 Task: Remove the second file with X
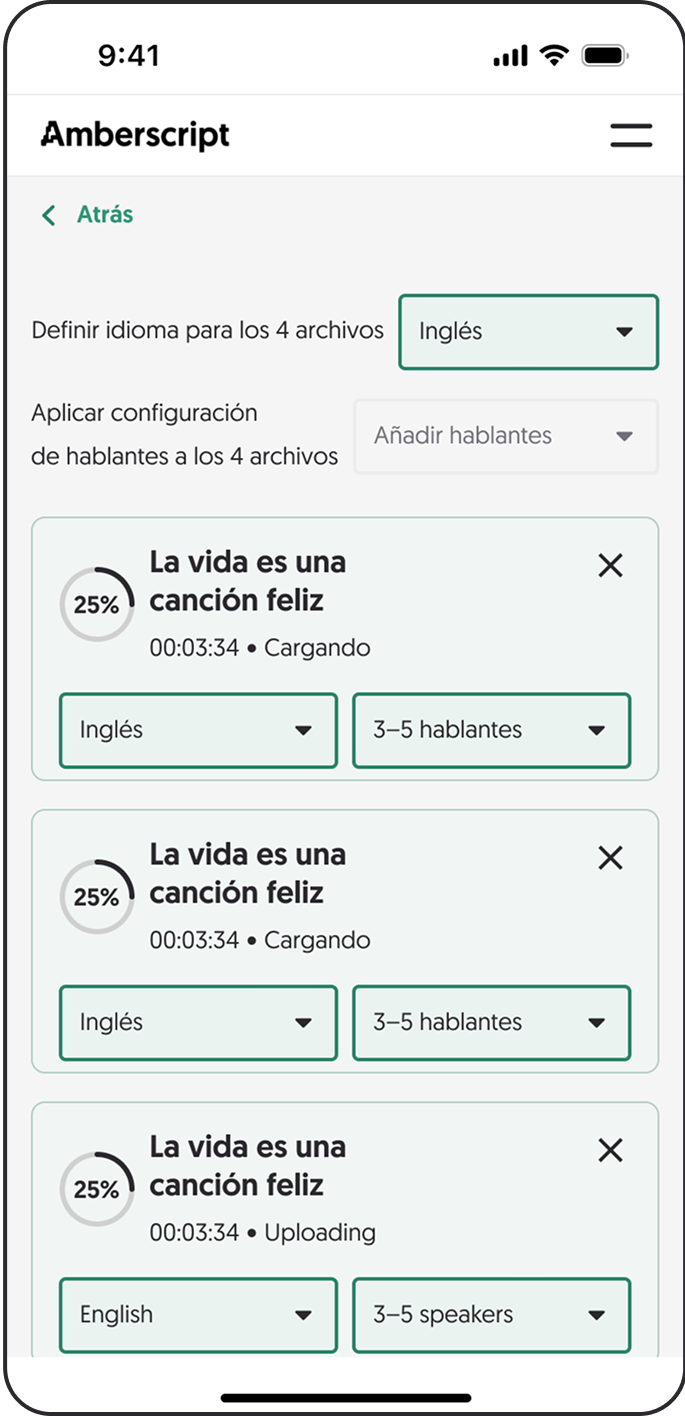610,858
